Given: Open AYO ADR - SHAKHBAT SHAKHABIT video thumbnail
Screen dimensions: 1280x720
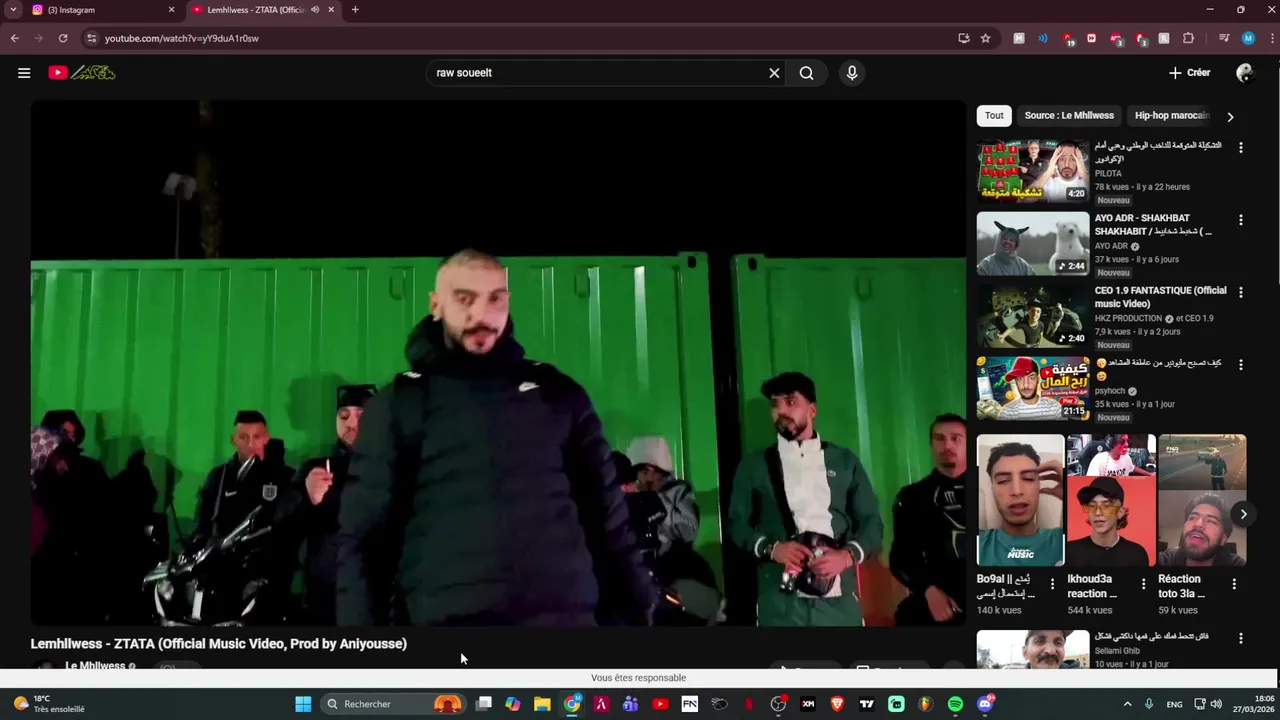Looking at the screenshot, I should 1033,244.
